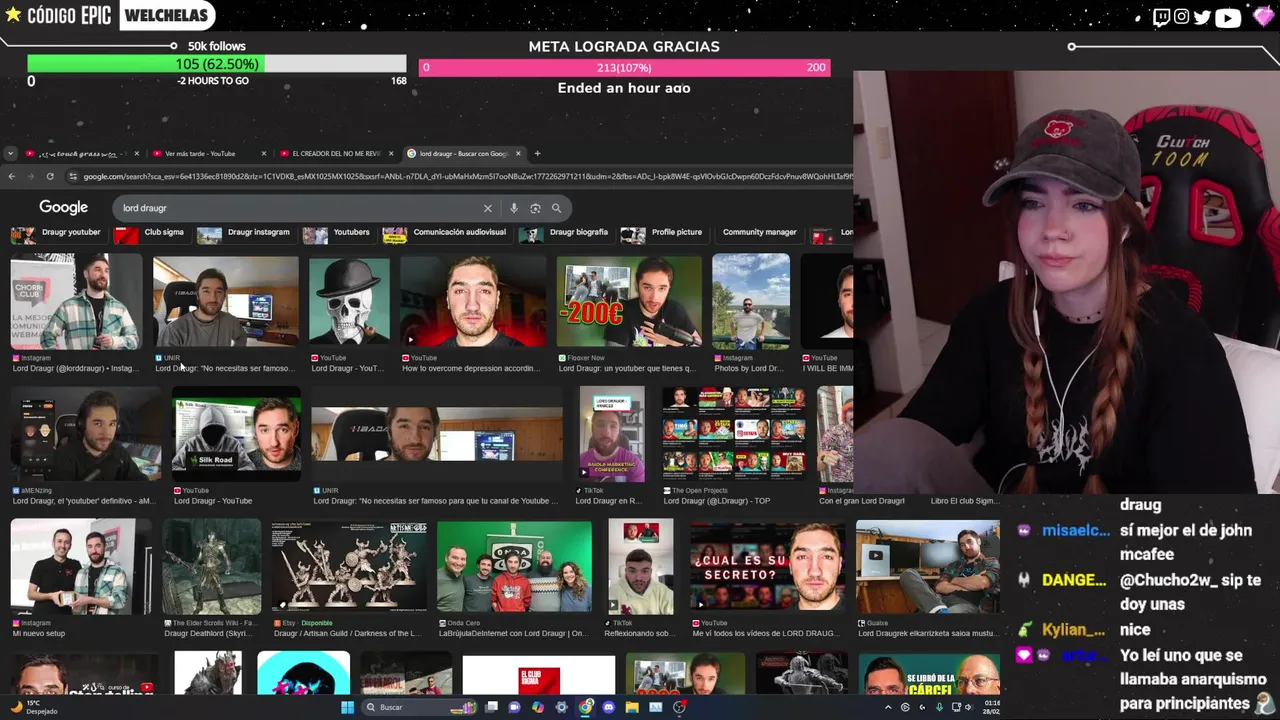1280x720 pixels.
Task: Open the skull with bowler hat image
Action: coord(349,301)
